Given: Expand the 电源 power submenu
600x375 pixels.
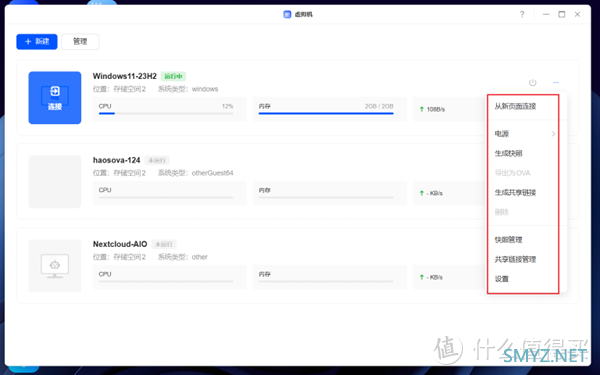Looking at the screenshot, I should click(524, 134).
